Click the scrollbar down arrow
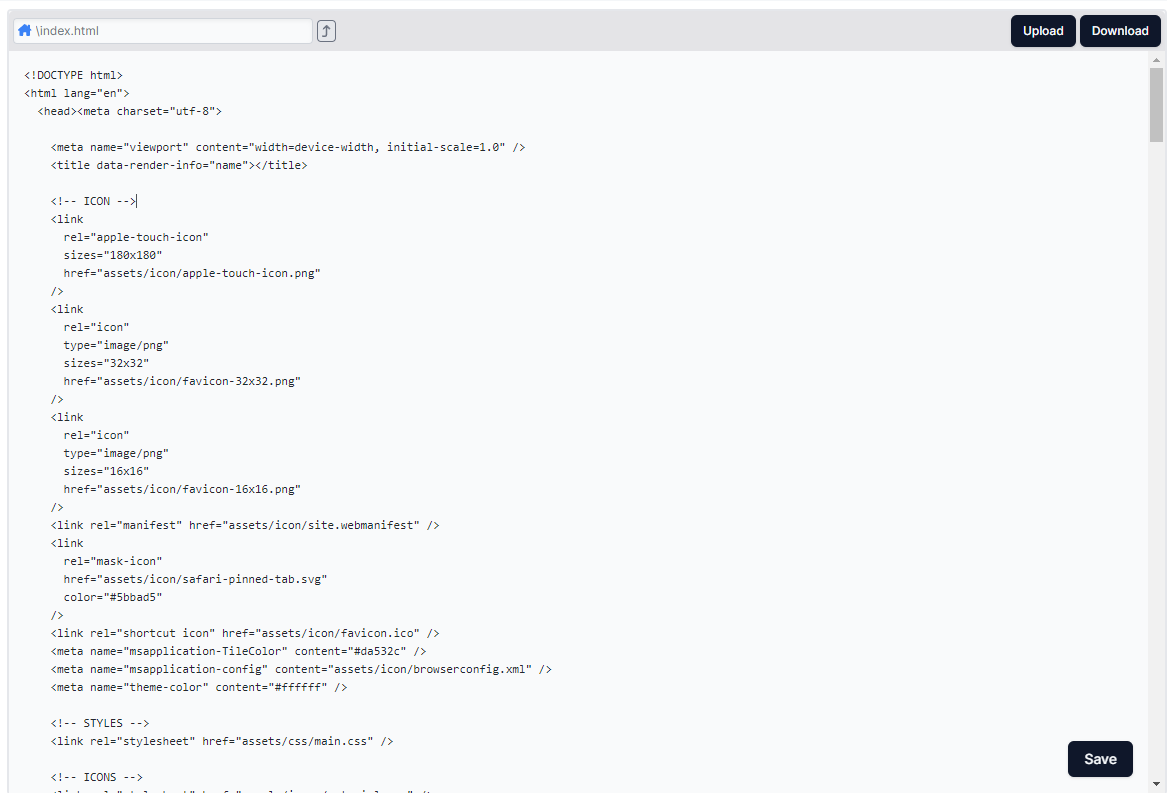The image size is (1167, 793). (x=1156, y=783)
